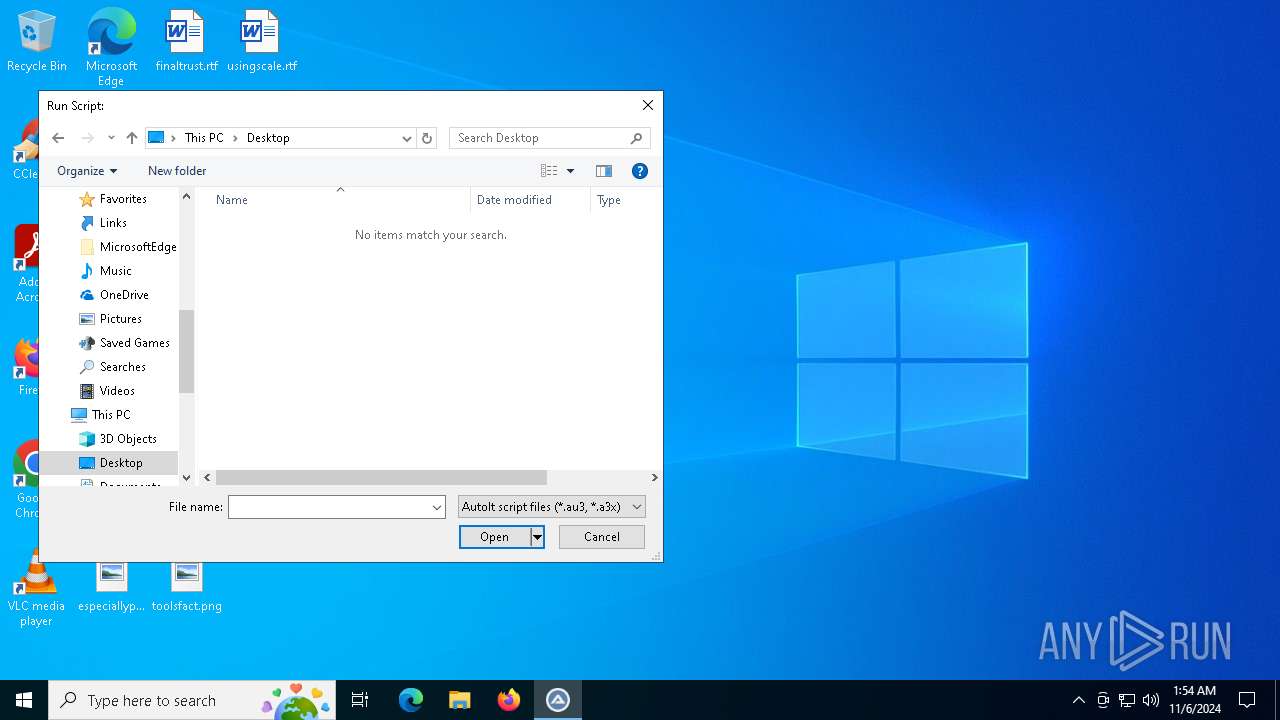Screen dimensions: 1280x720
Task: Go up one folder level arrow
Action: [x=132, y=138]
